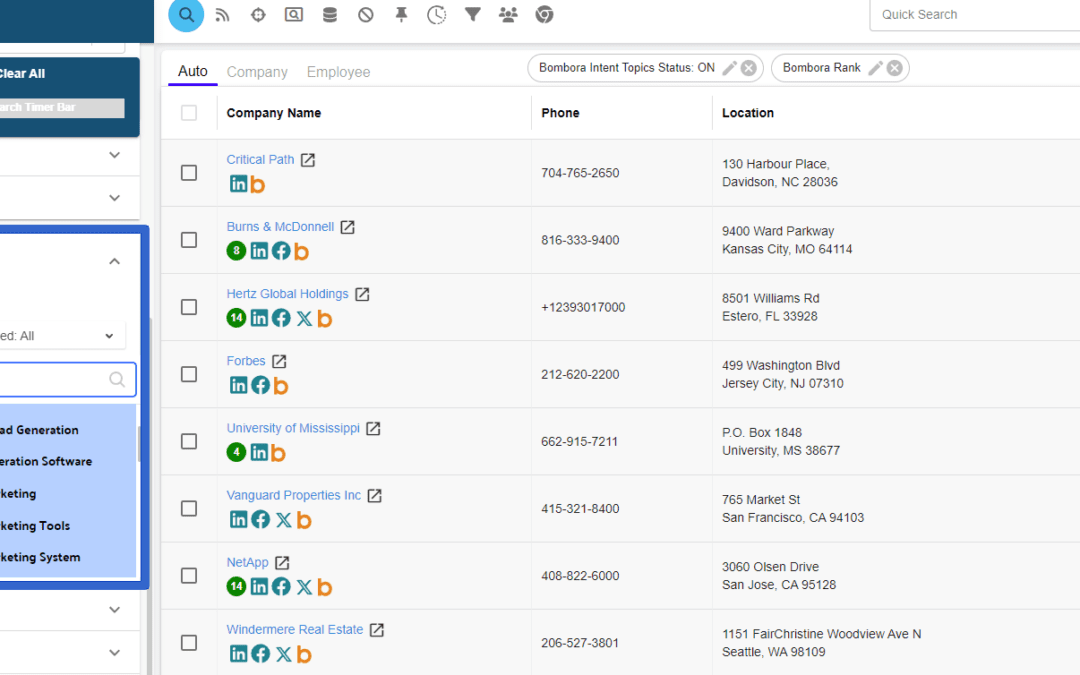This screenshot has width=1080, height=675.
Task: Open the Critical Path company link
Action: point(260,159)
